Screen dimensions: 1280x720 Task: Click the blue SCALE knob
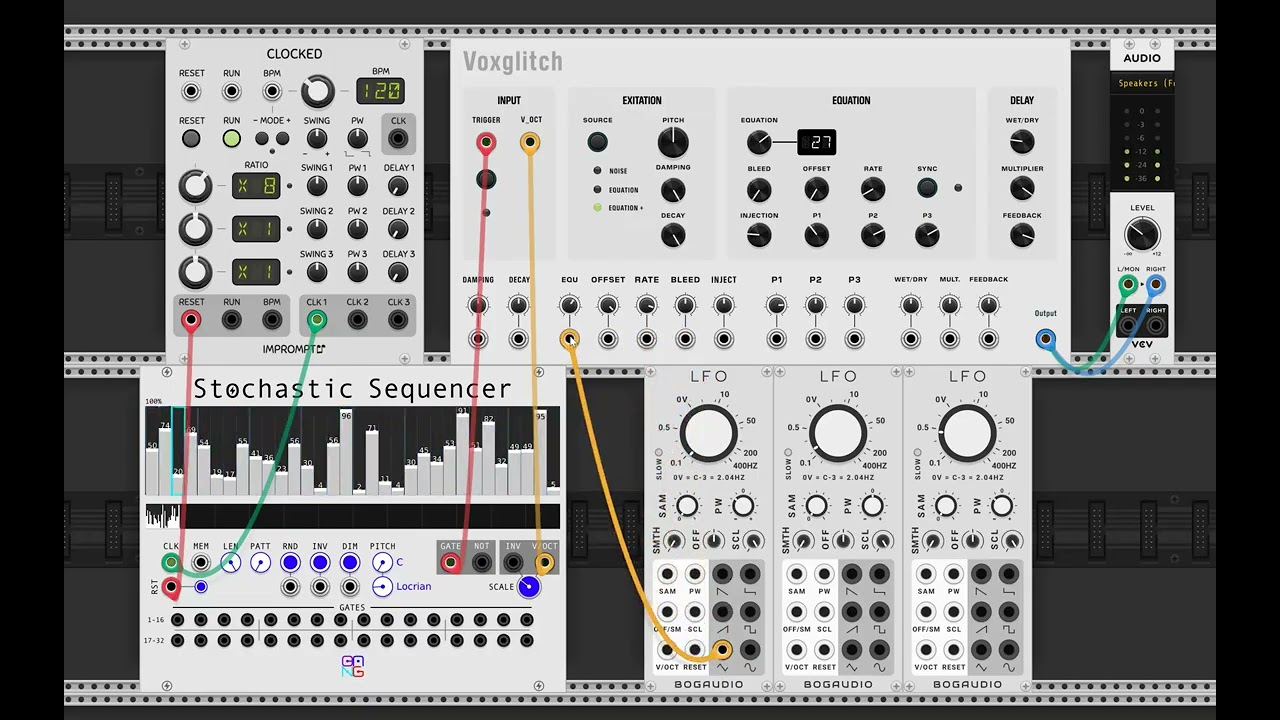(x=529, y=587)
